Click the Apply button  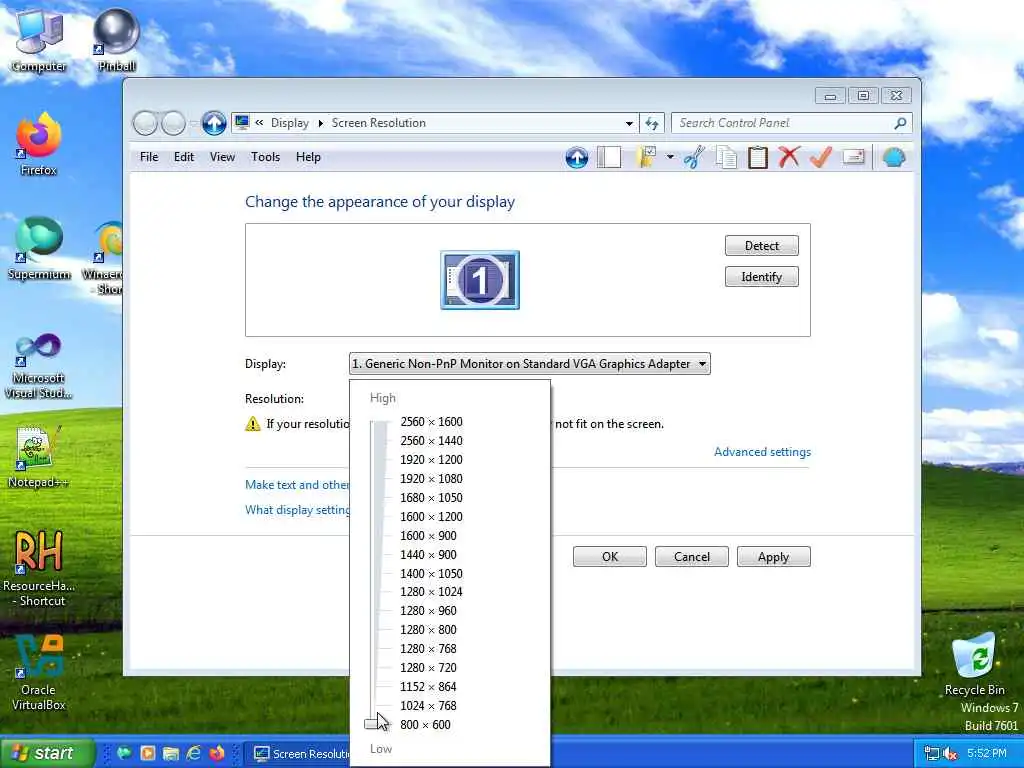coord(773,556)
